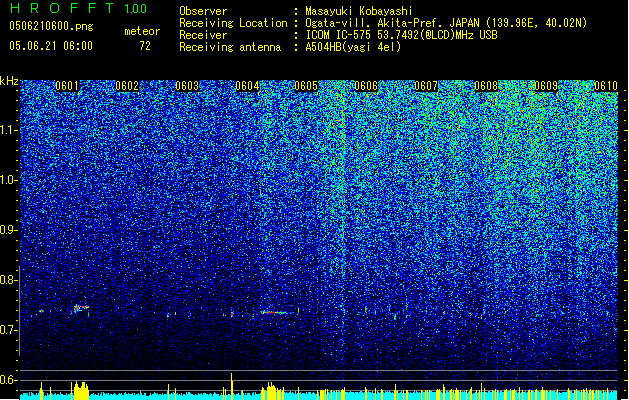The height and width of the screenshot is (400, 629).
Task: Click the tall yellow intensity spike before 0604
Action: point(231,386)
